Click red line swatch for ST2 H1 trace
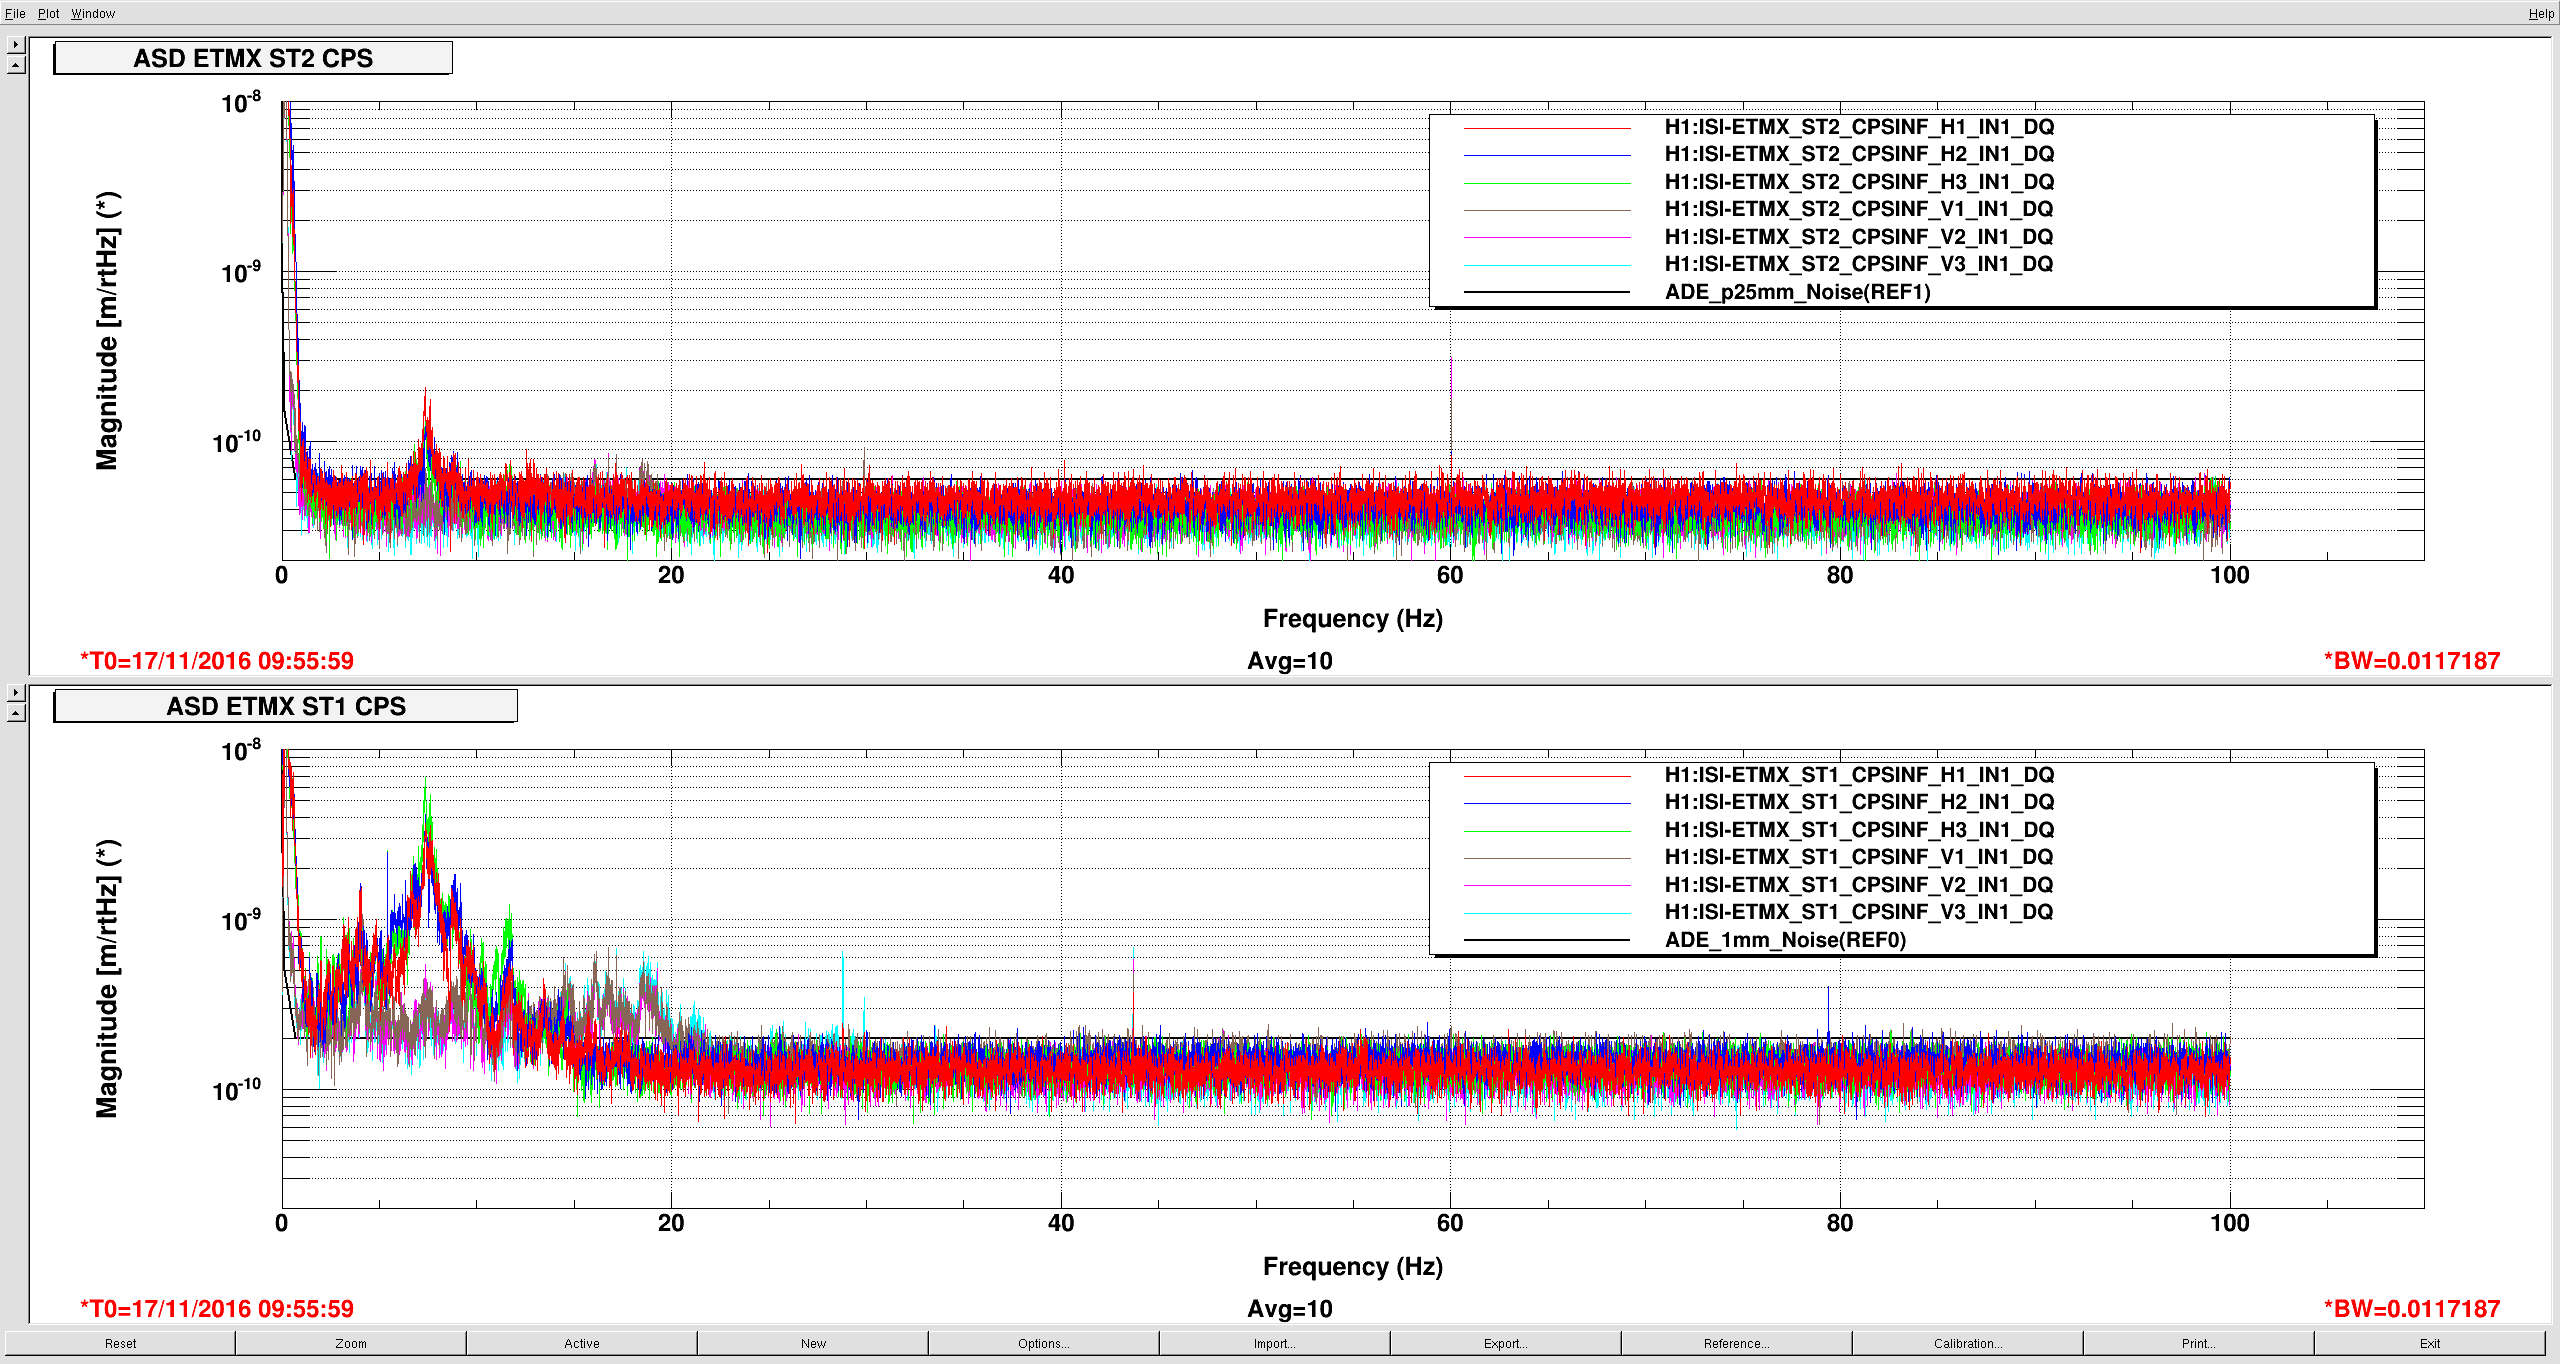The image size is (2560, 1364). coord(1547,128)
